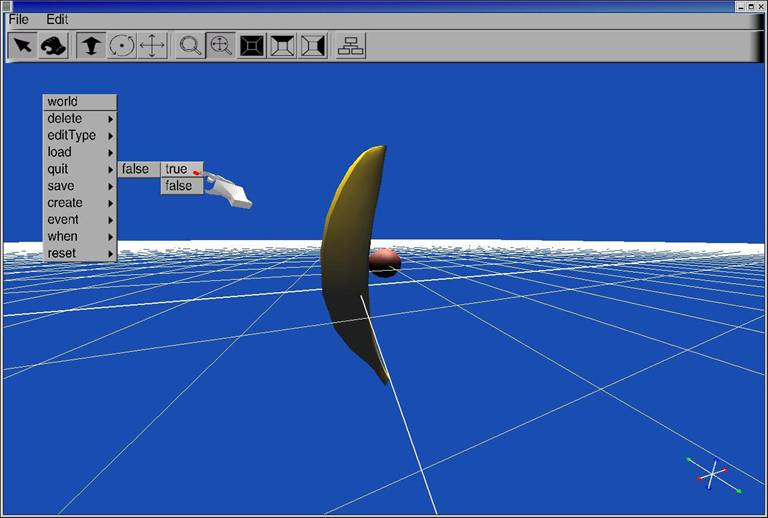Click false item directly beside quit
The height and width of the screenshot is (518, 768).
click(139, 169)
